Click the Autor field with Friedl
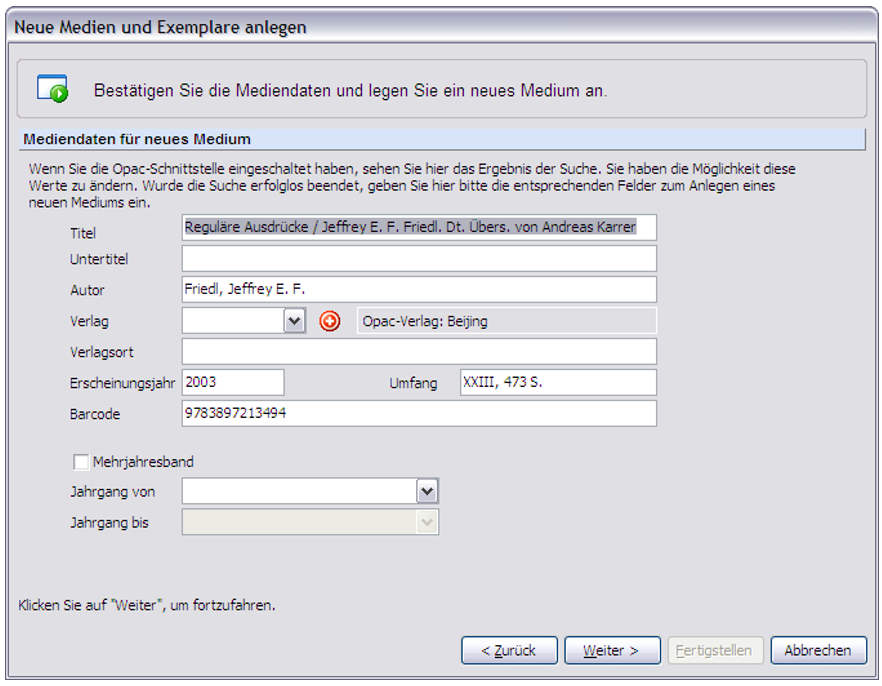 coord(419,290)
